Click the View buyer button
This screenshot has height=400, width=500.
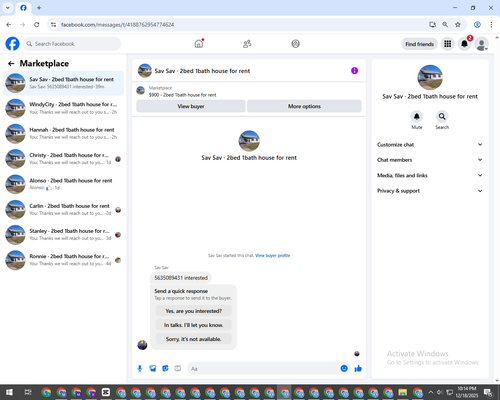pos(191,106)
